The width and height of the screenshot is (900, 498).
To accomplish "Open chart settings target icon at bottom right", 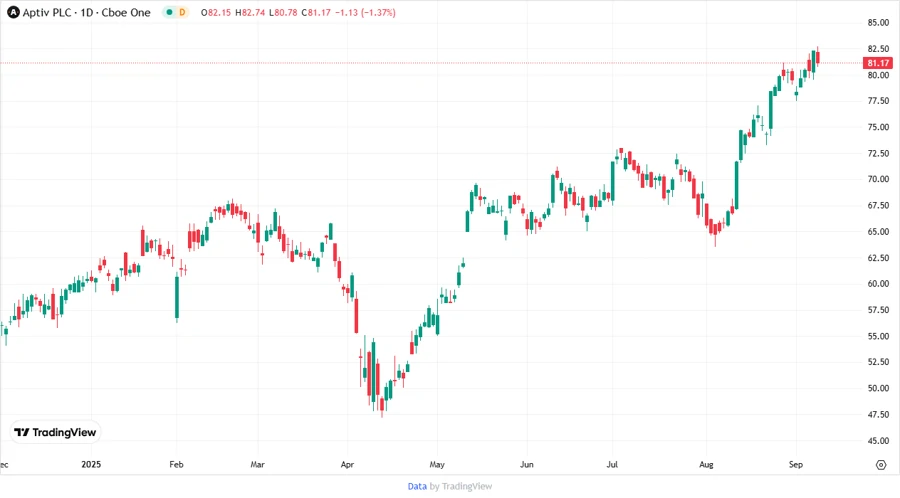I will (881, 465).
